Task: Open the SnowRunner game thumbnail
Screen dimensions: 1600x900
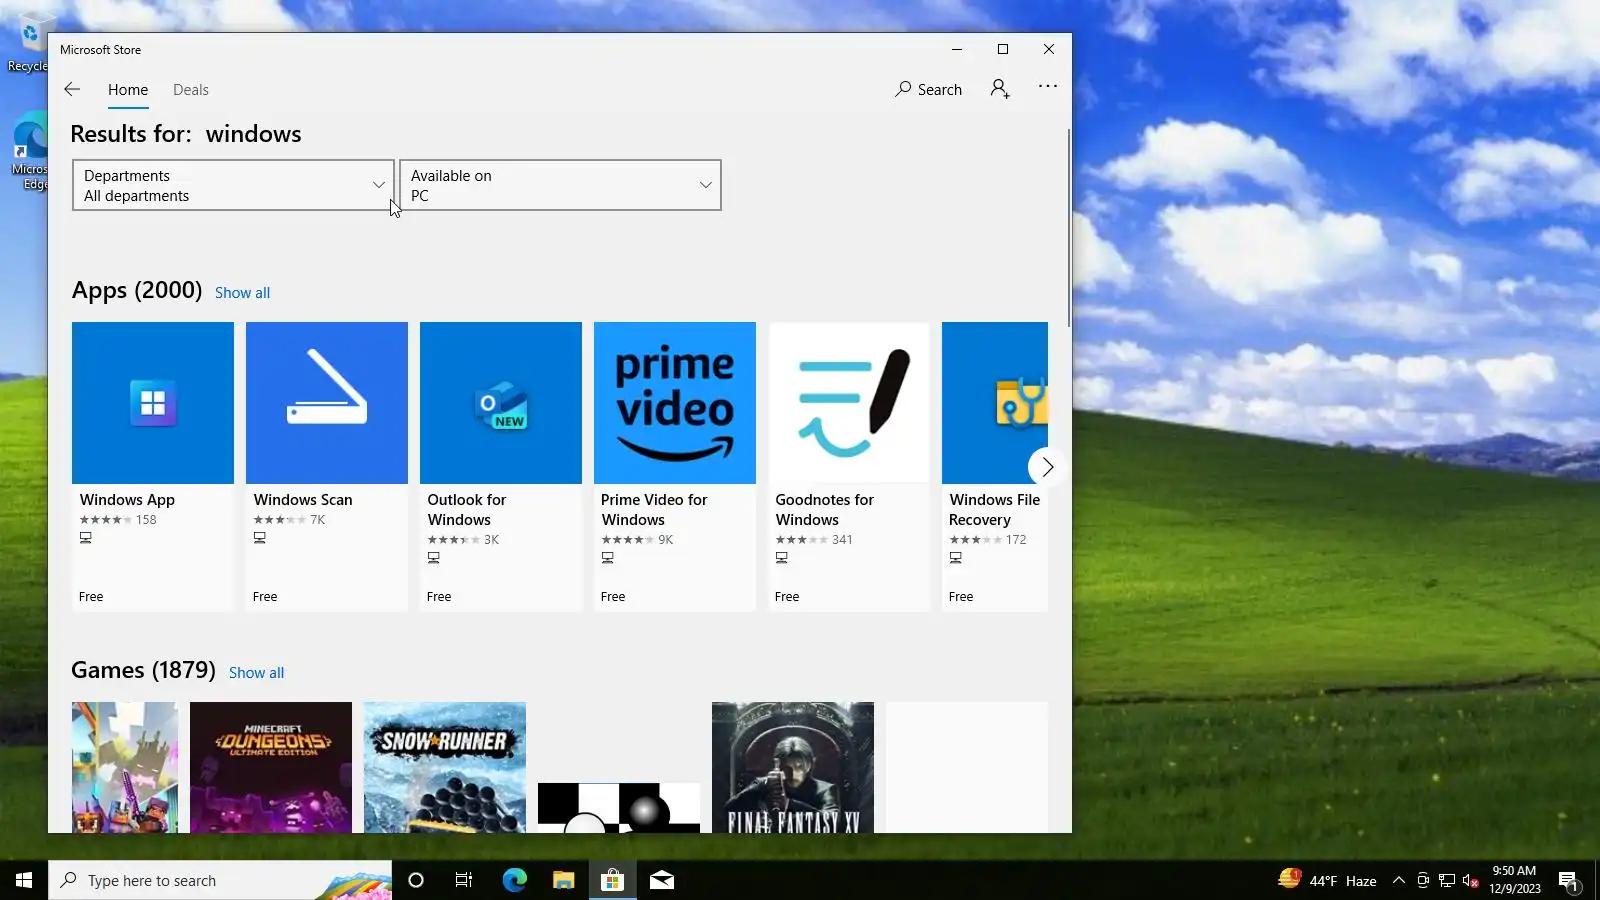Action: pos(445,767)
